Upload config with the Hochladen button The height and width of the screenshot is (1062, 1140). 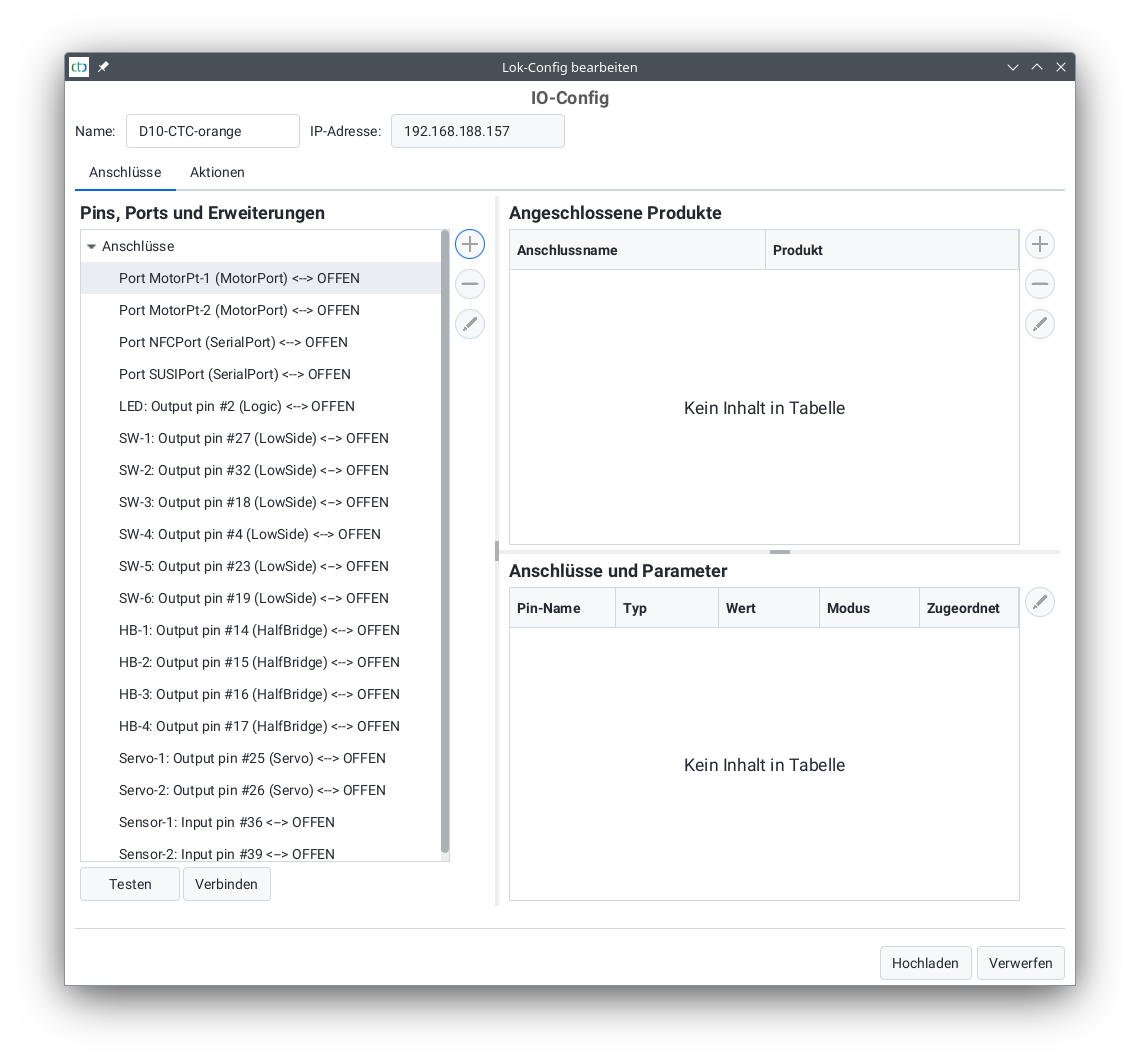tap(925, 962)
